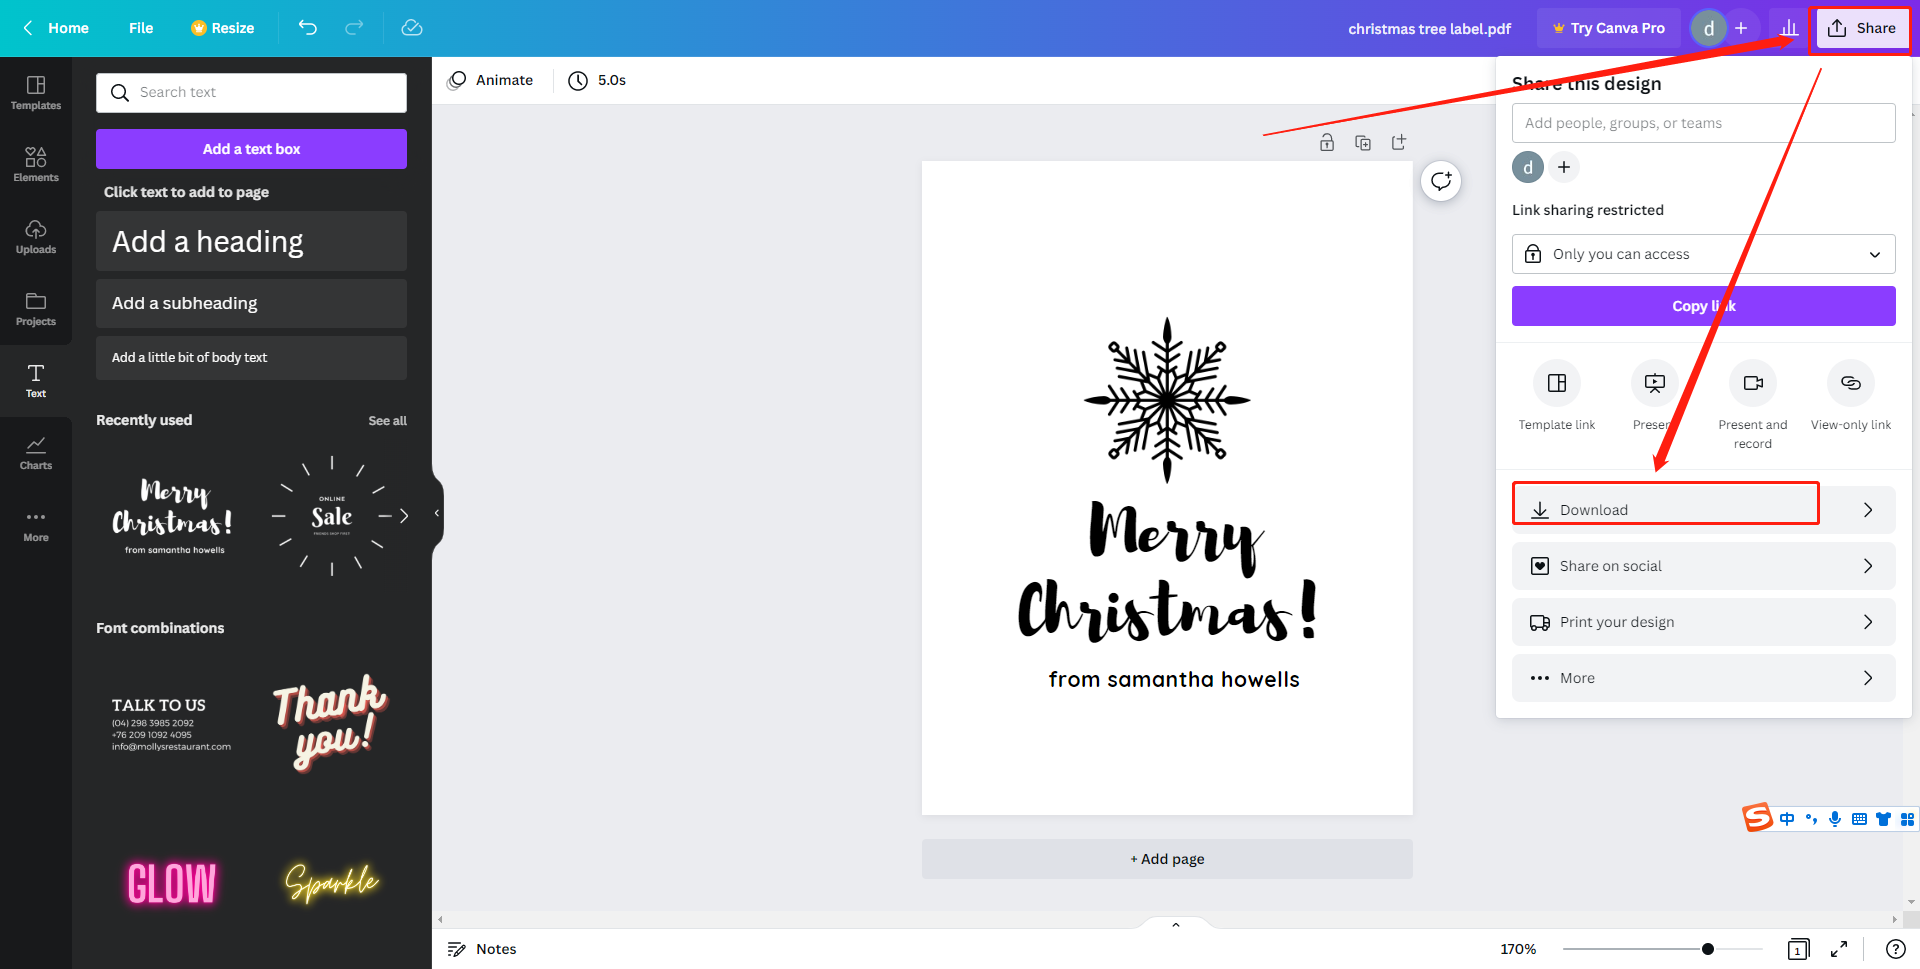Click the design title christmas tree label.pdf
This screenshot has width=1920, height=969.
click(x=1429, y=28)
